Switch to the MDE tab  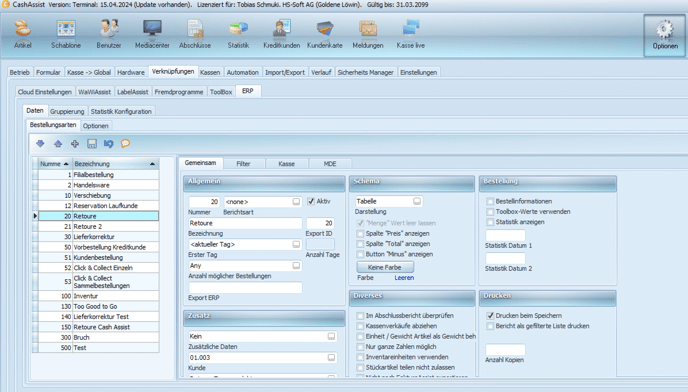(x=330, y=164)
